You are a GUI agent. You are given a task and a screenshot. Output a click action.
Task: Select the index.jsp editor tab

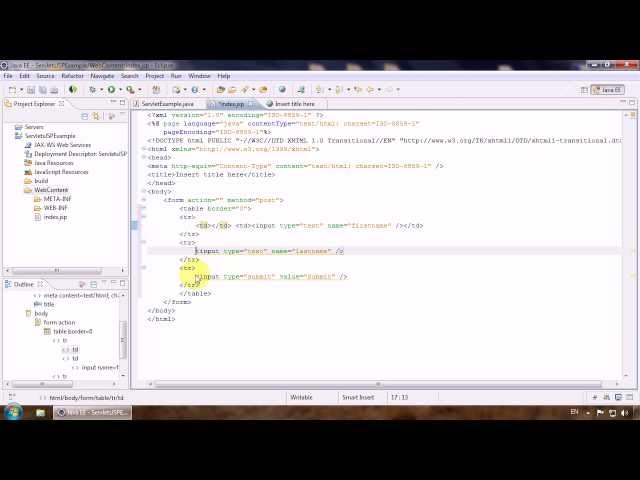click(x=231, y=104)
